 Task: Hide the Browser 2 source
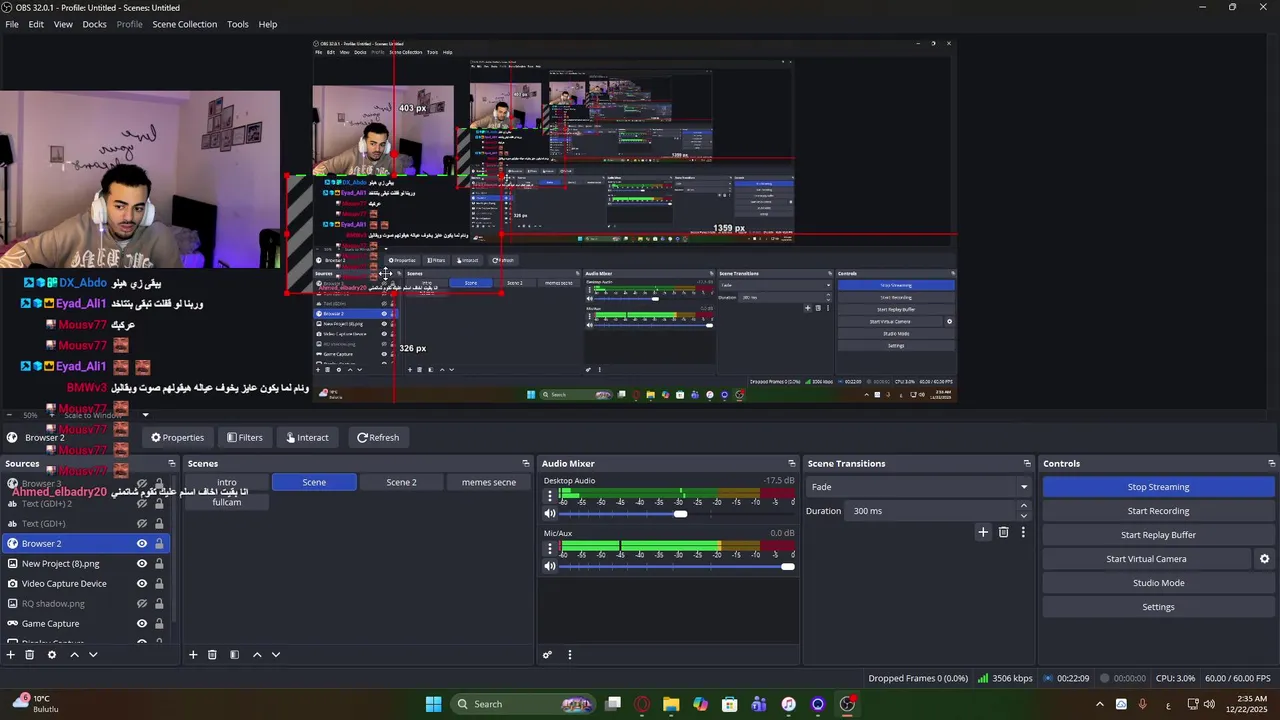[x=142, y=543]
